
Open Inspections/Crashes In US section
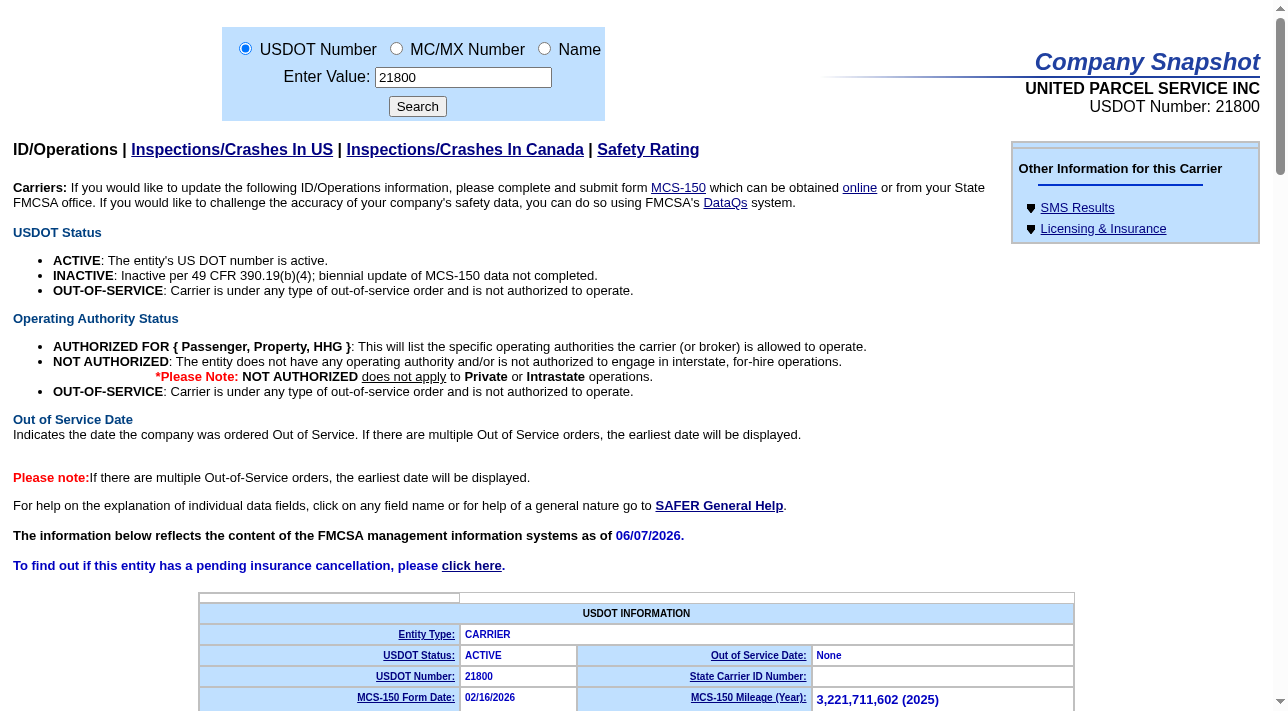232,149
